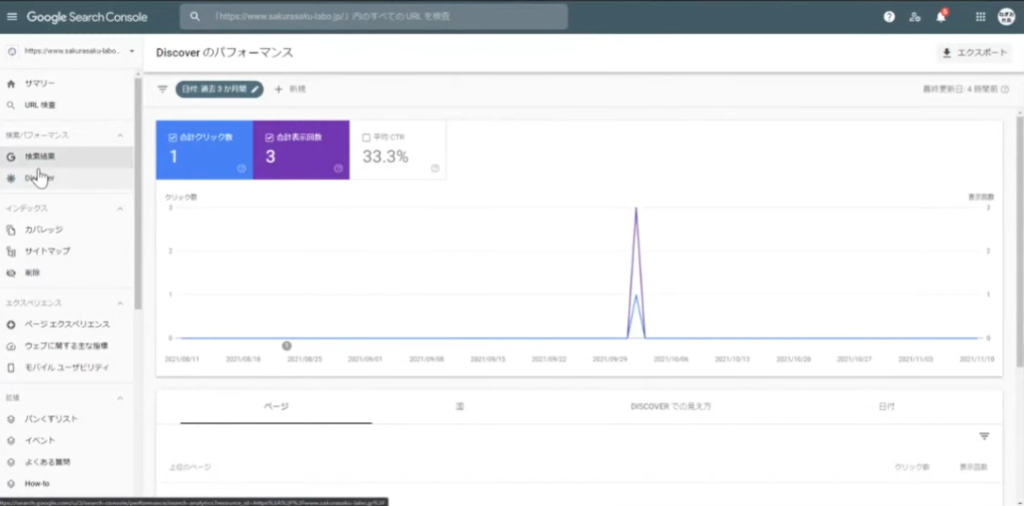Click the Discover asterisk icon in sidebar
1024x506 pixels.
coord(10,178)
